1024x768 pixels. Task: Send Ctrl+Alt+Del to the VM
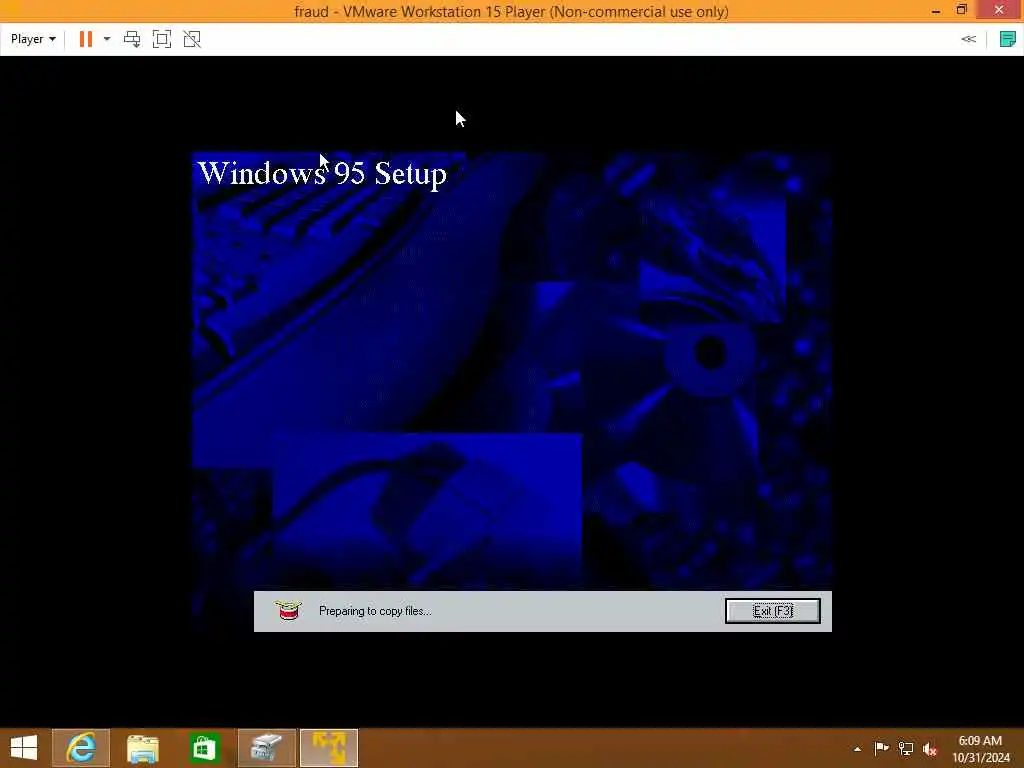tap(132, 39)
